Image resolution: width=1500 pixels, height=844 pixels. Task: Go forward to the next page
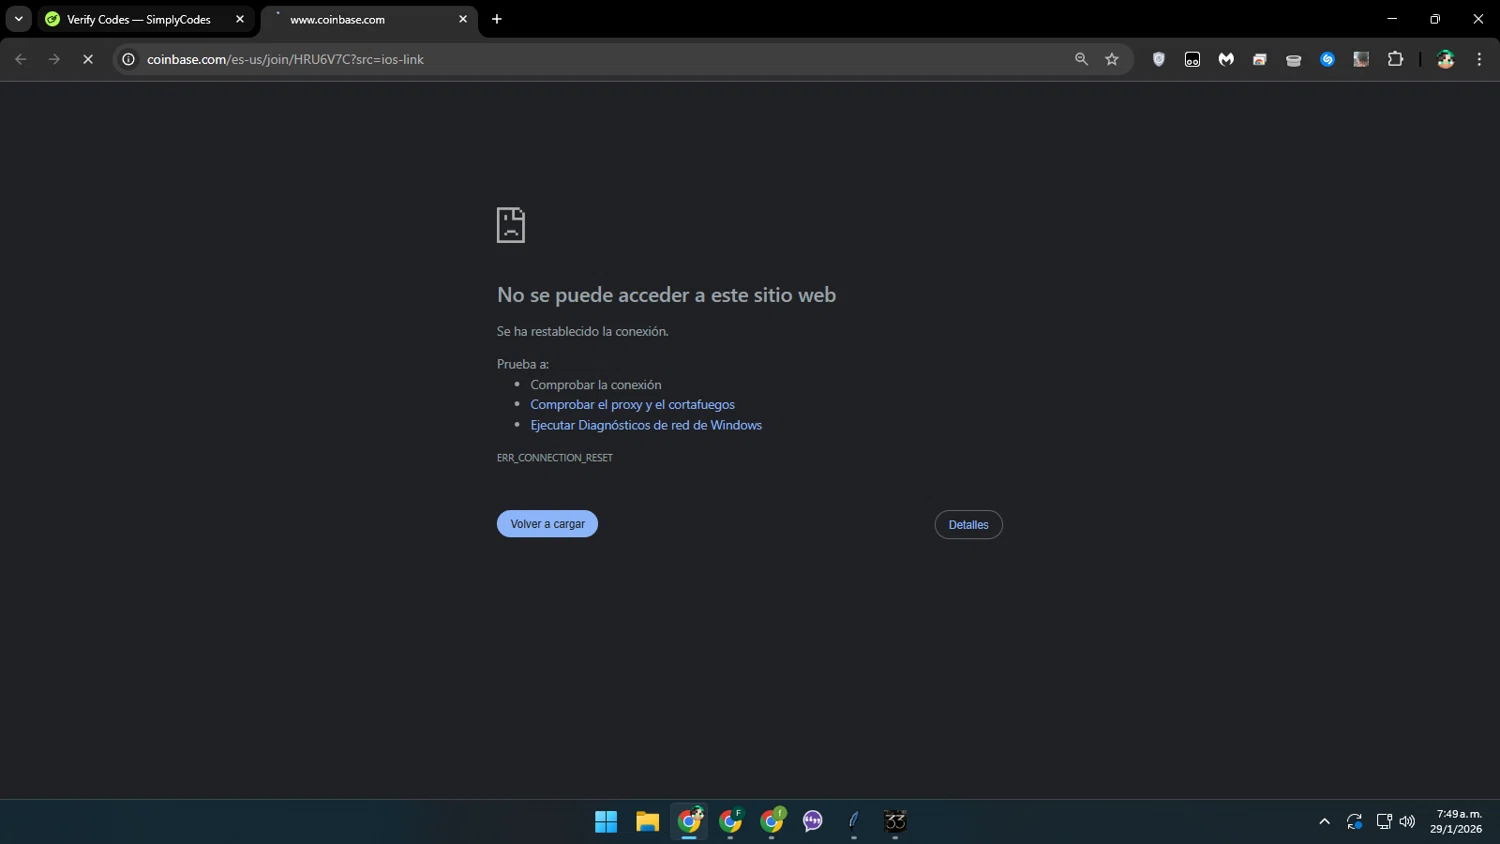point(54,59)
